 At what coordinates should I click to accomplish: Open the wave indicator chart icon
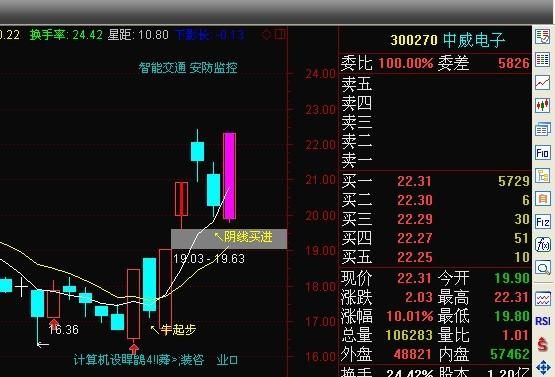[543, 299]
